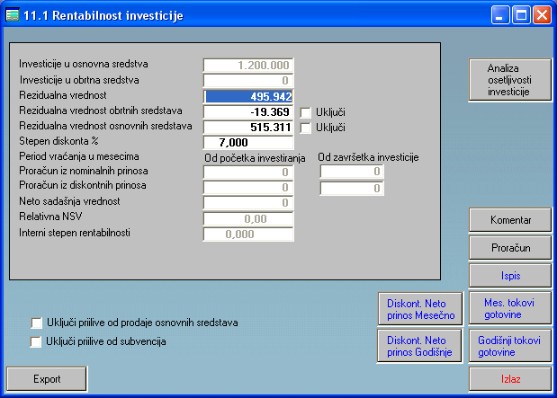
Task: Click nominalnih prinosa field under Od završetka investicije
Action: (352, 172)
